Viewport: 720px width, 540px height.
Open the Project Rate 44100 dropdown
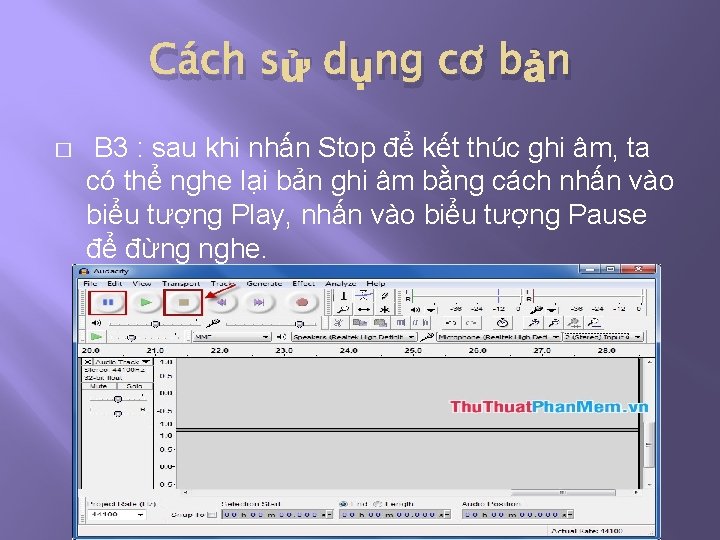coord(117,515)
